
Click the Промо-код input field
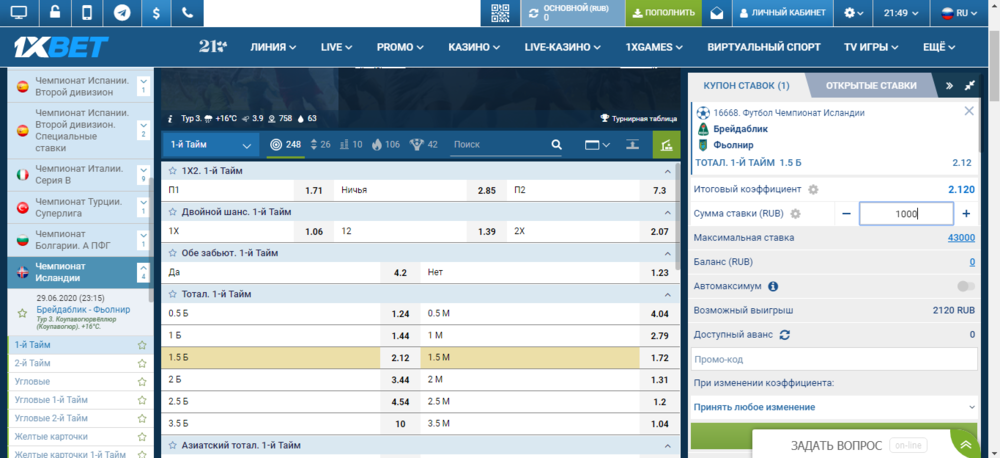coord(834,359)
